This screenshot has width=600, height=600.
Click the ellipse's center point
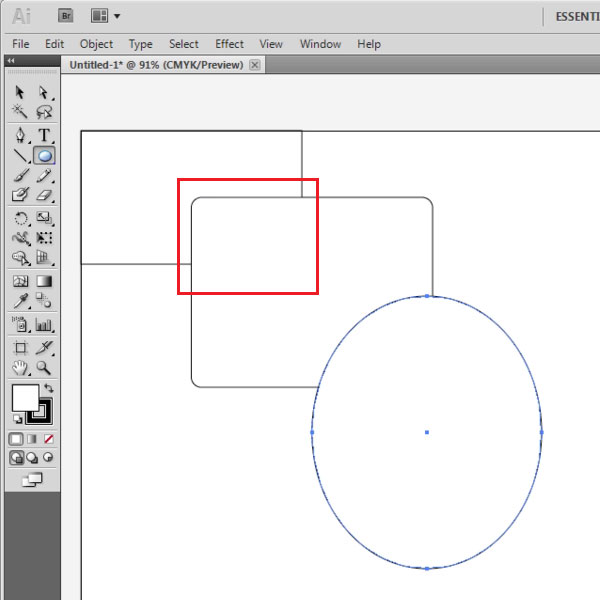tap(427, 432)
